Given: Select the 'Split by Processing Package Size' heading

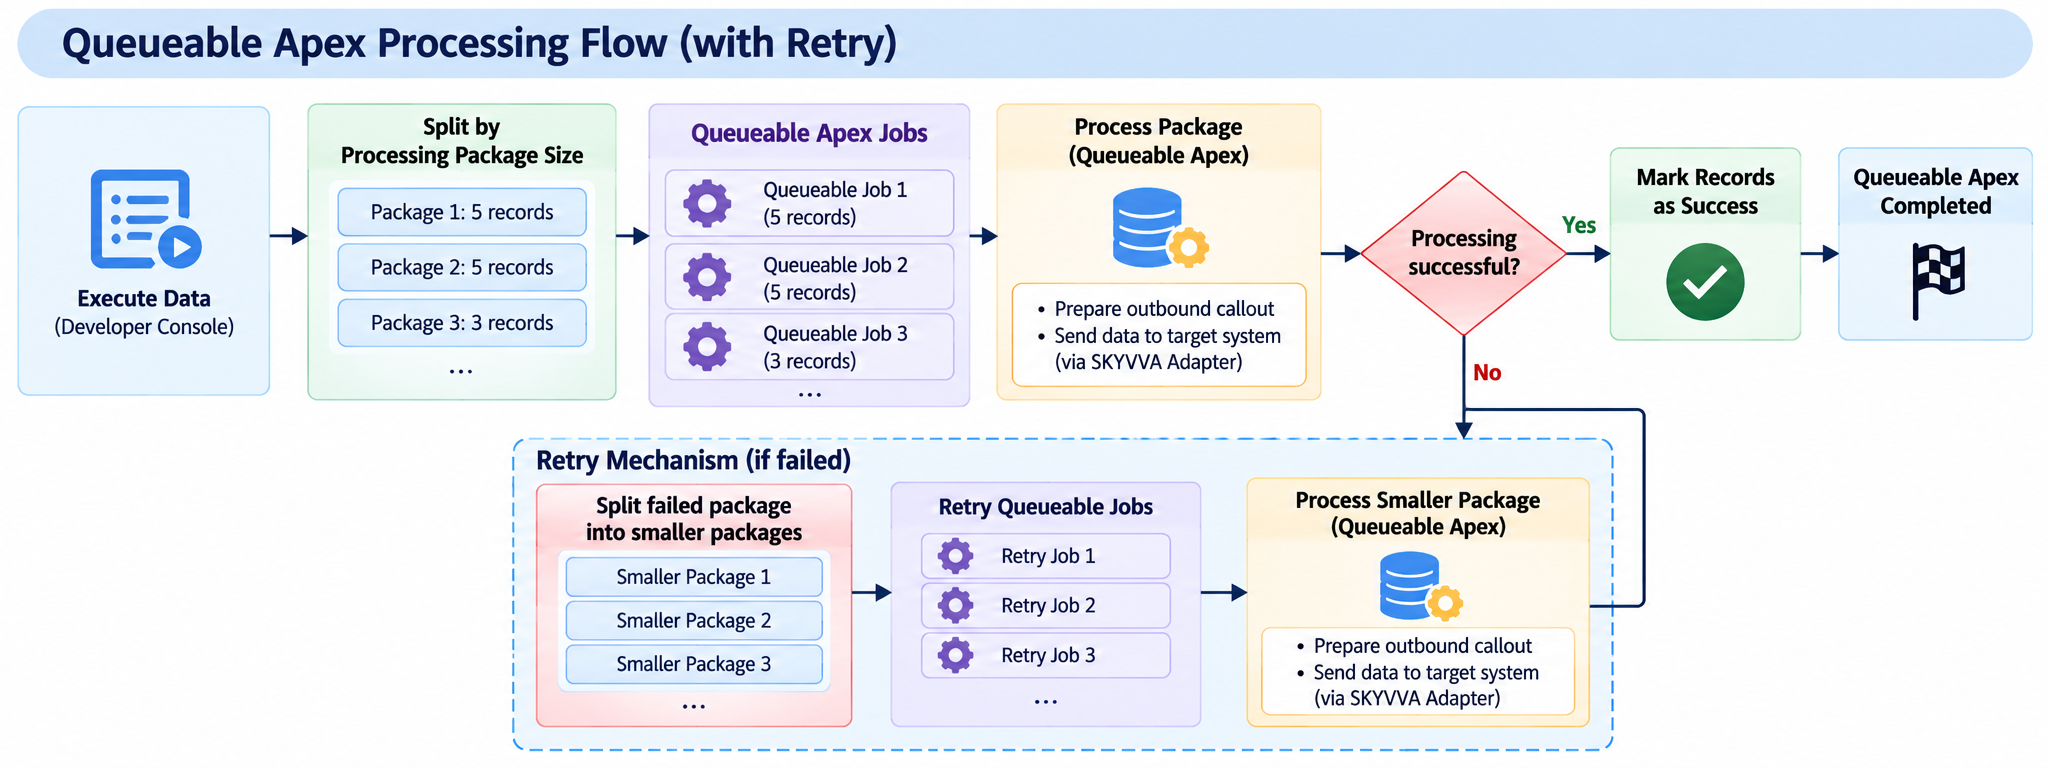Looking at the screenshot, I should click(x=462, y=141).
